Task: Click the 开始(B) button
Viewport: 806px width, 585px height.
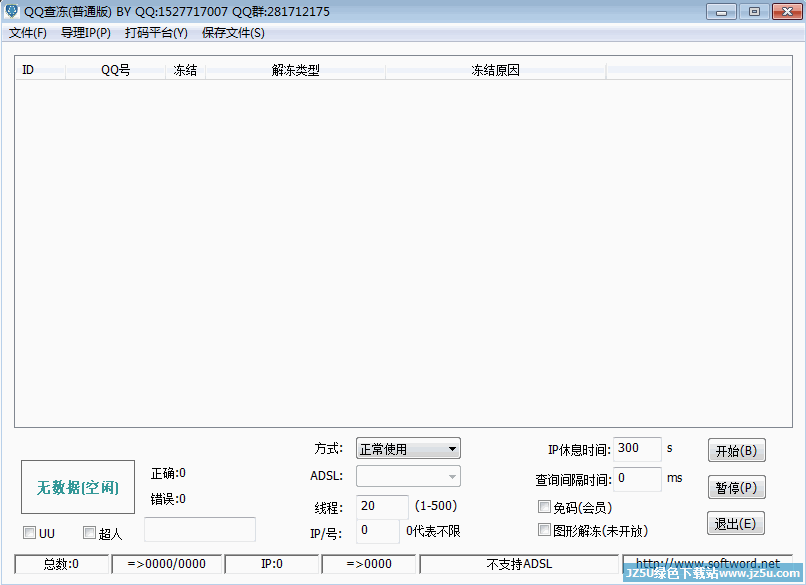Action: 737,451
